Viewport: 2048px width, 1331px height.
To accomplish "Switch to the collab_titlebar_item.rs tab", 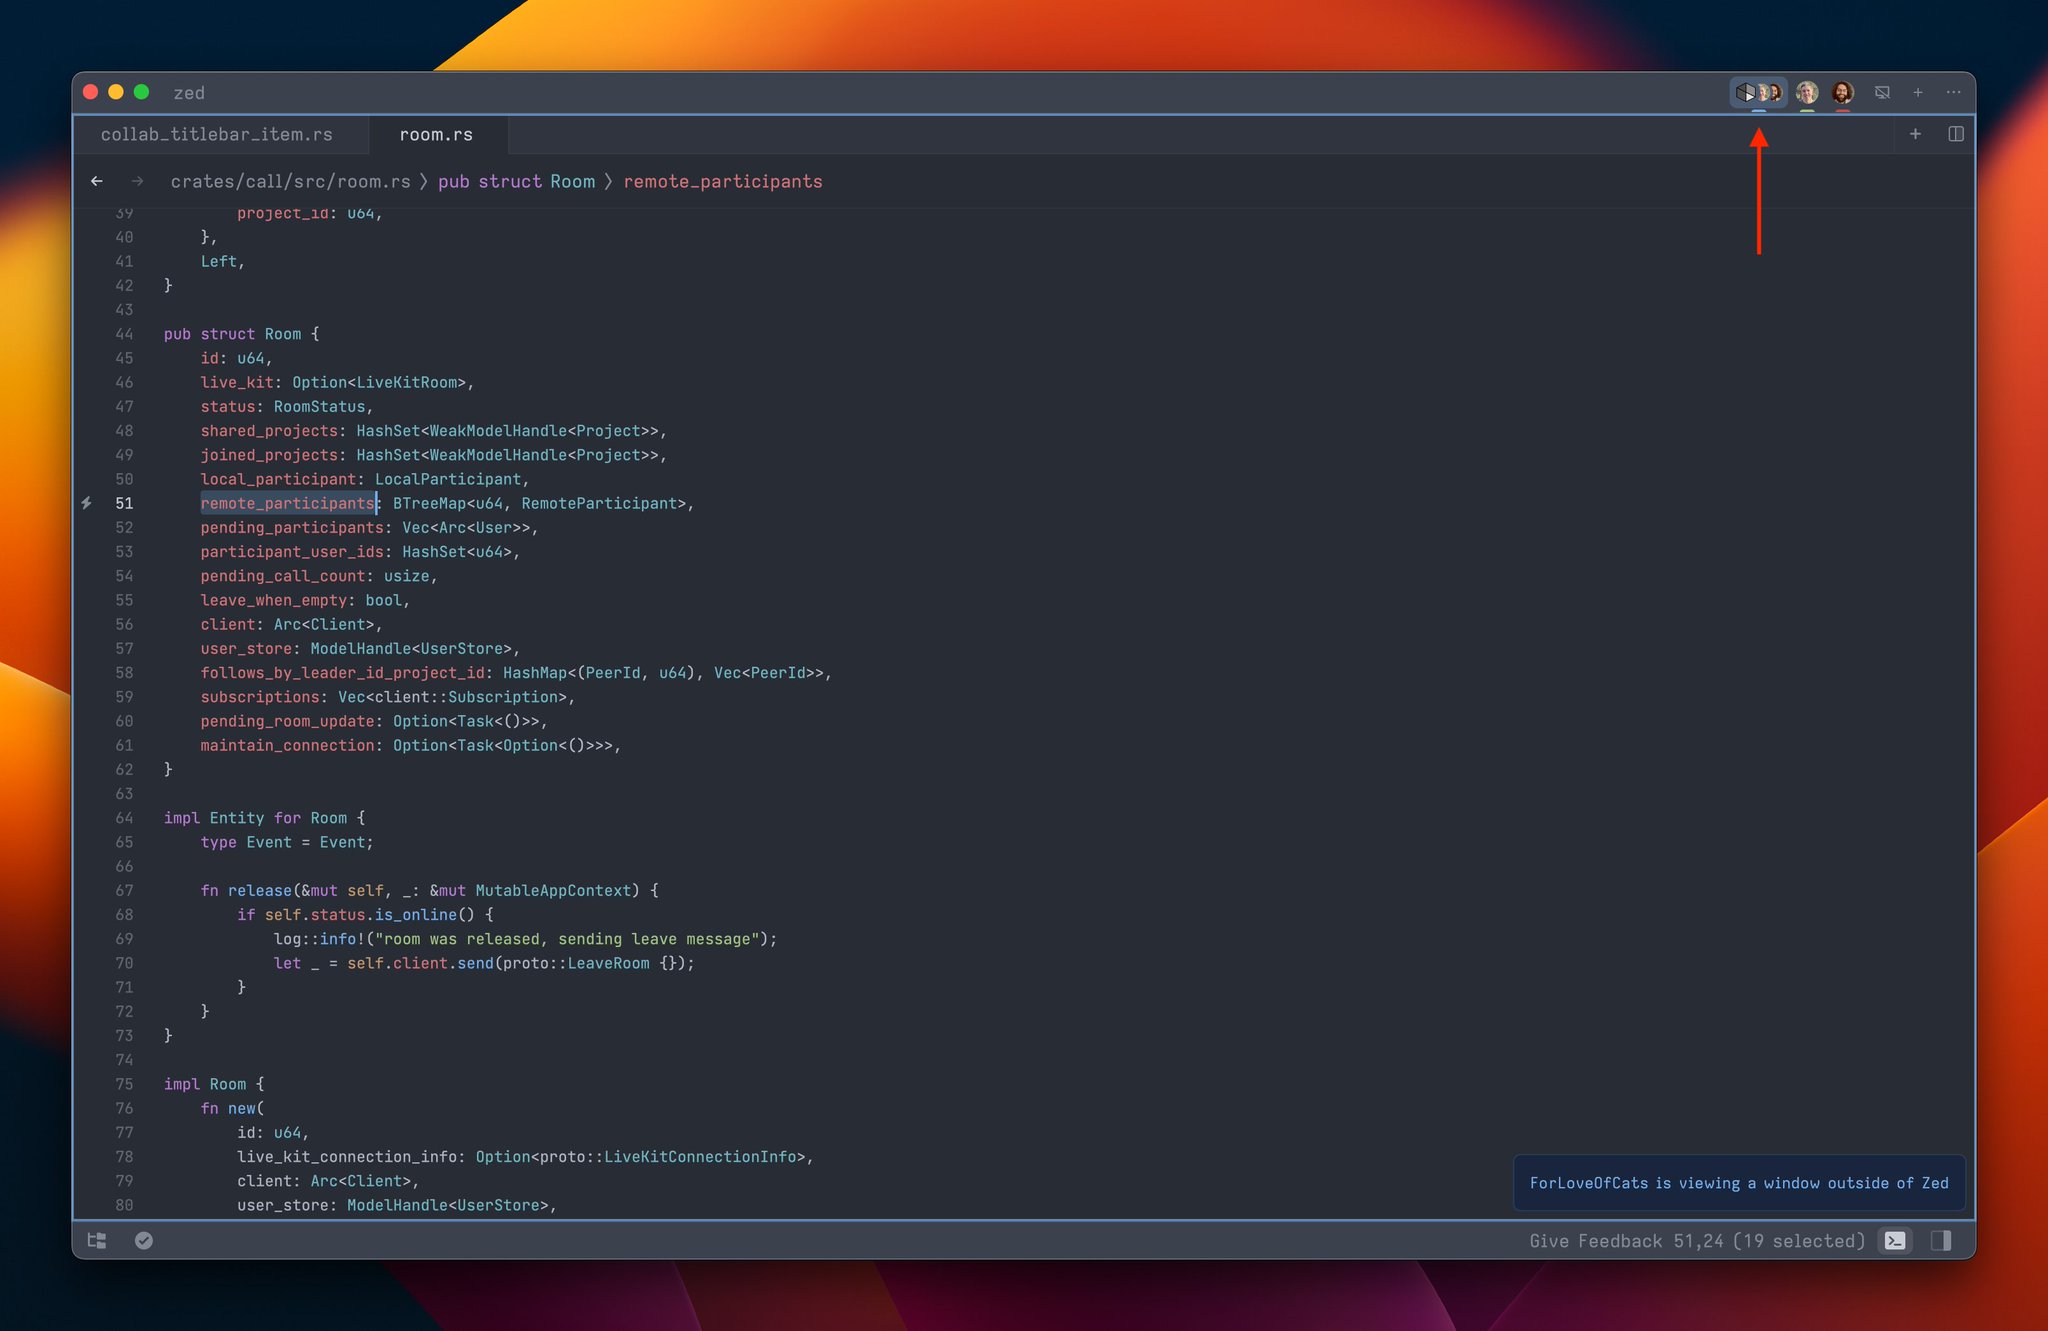I will [217, 134].
